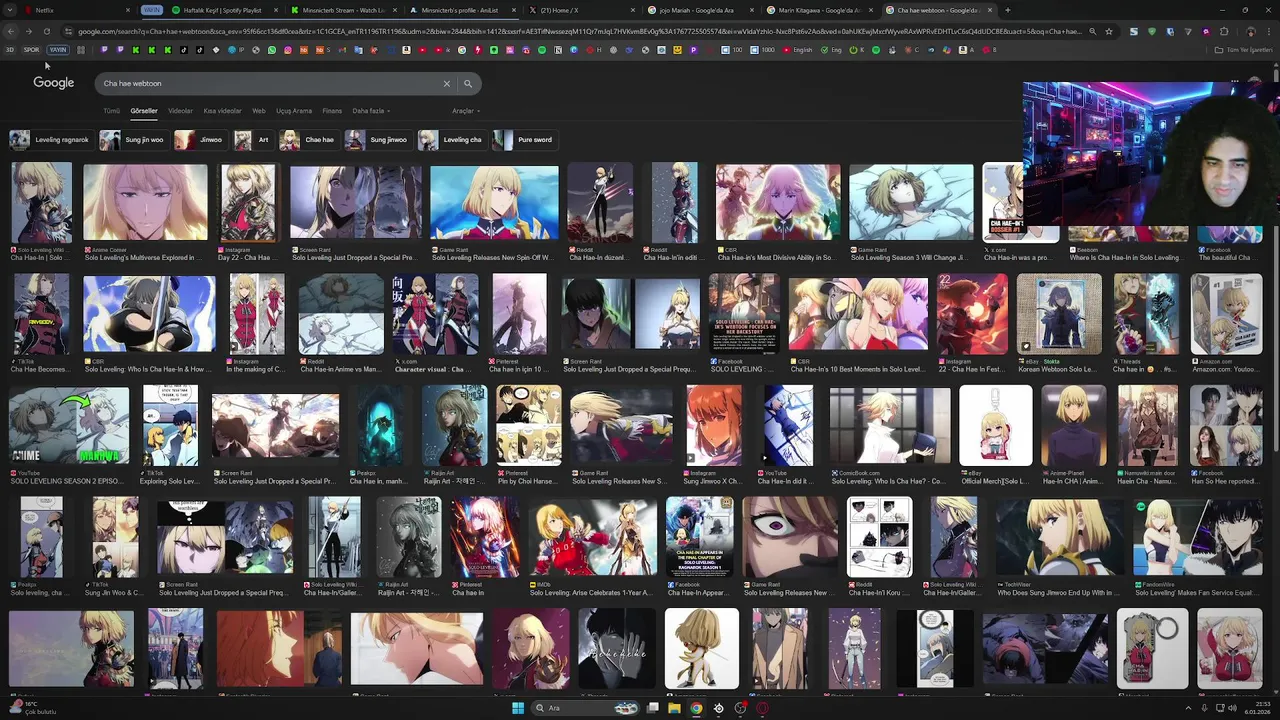Click the volume icon in system tray
Image resolution: width=1280 pixels, height=720 pixels.
tap(1232, 708)
